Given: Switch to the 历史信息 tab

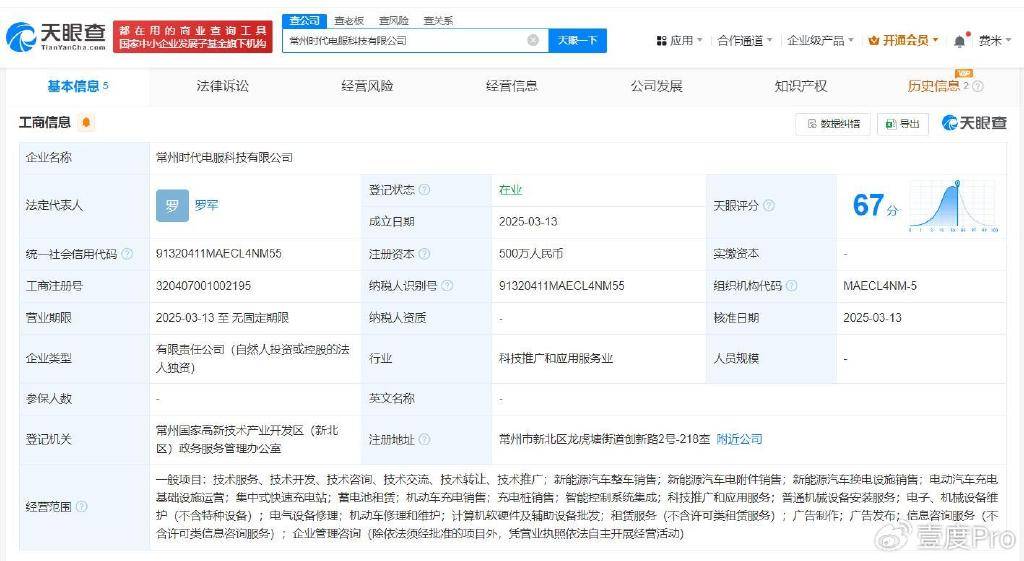Looking at the screenshot, I should point(934,86).
